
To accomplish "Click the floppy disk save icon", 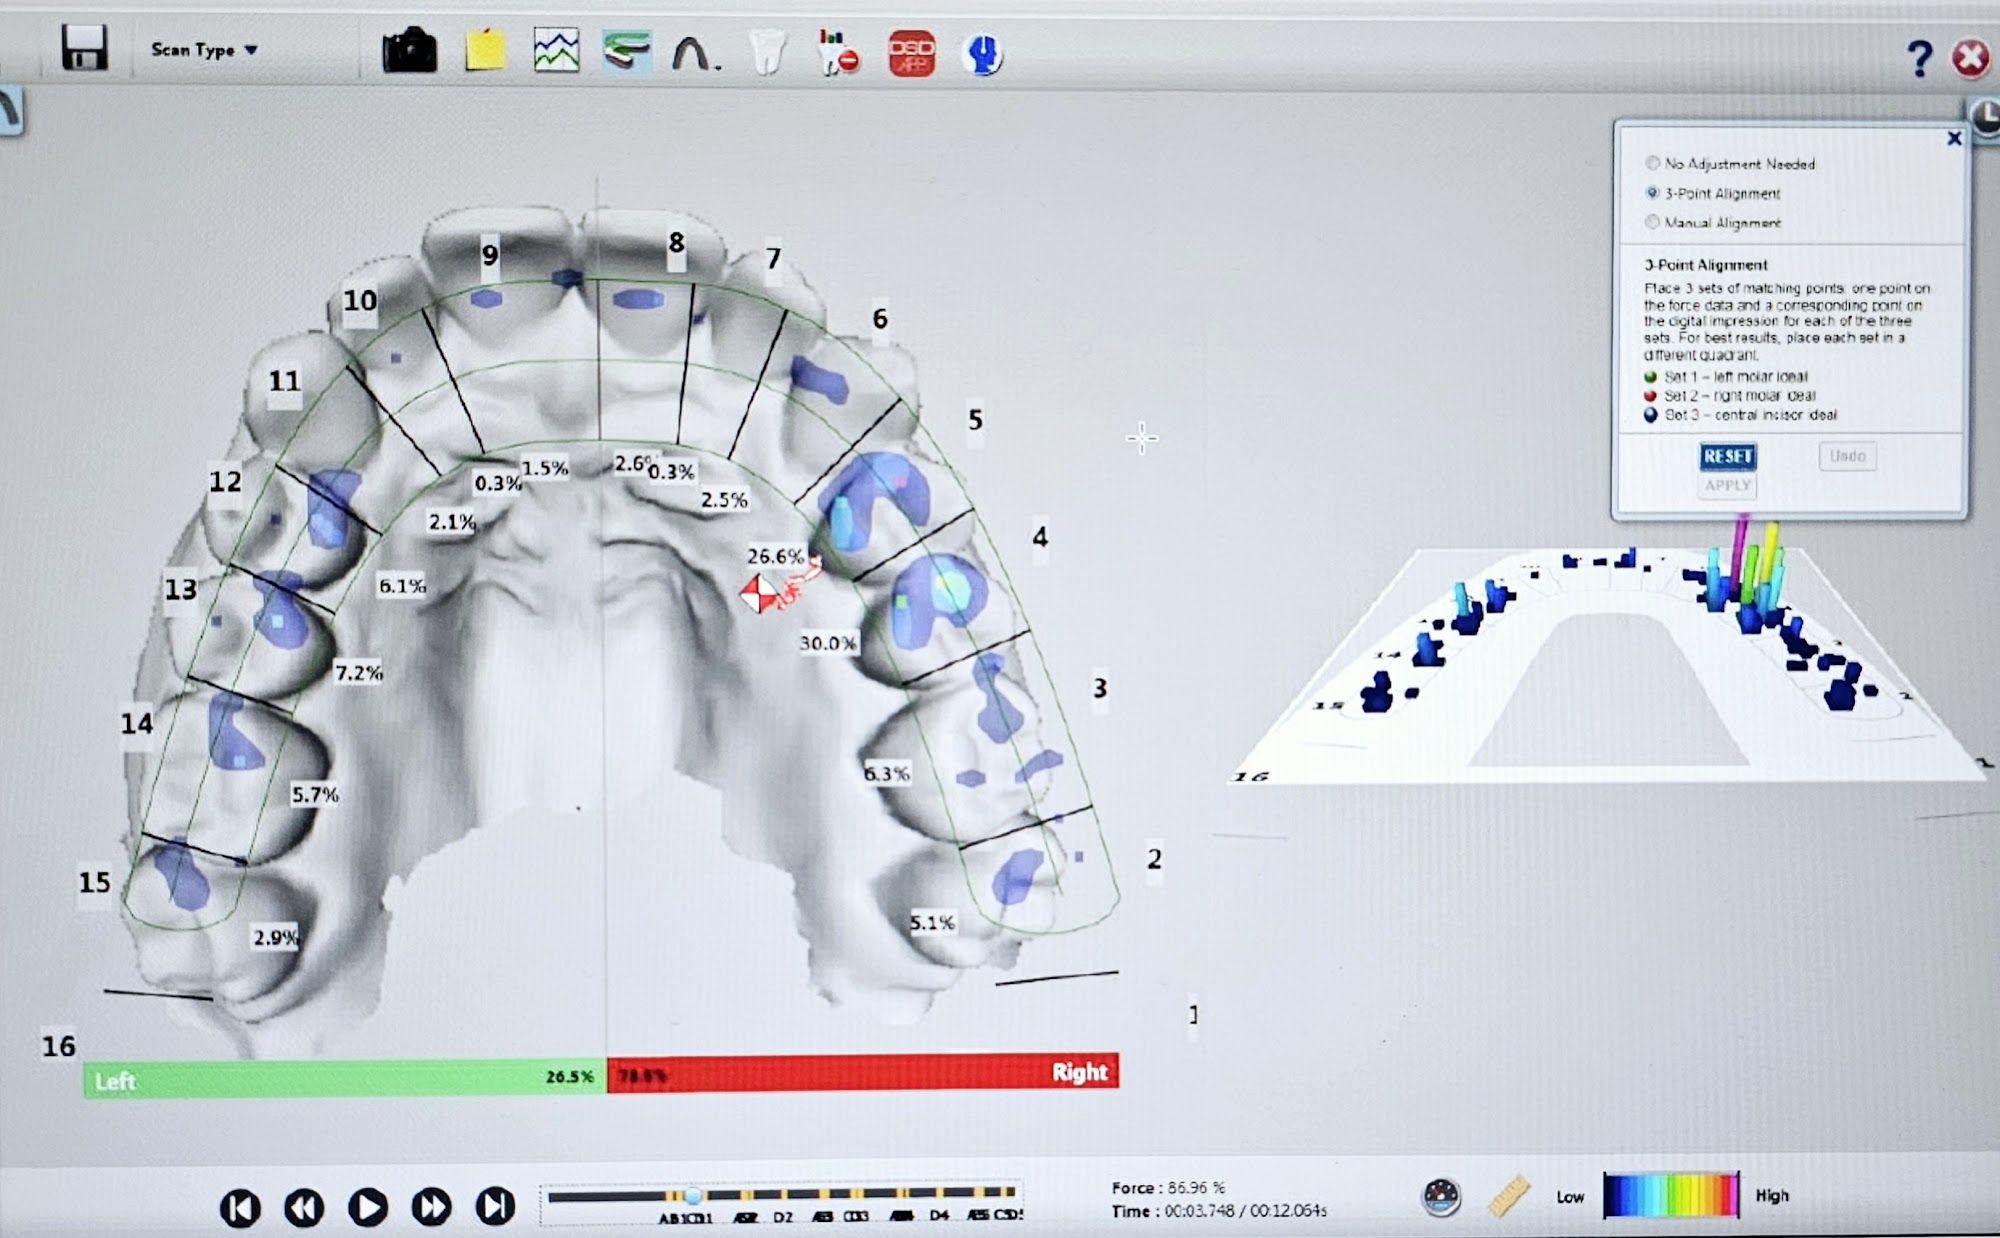I will pos(84,47).
